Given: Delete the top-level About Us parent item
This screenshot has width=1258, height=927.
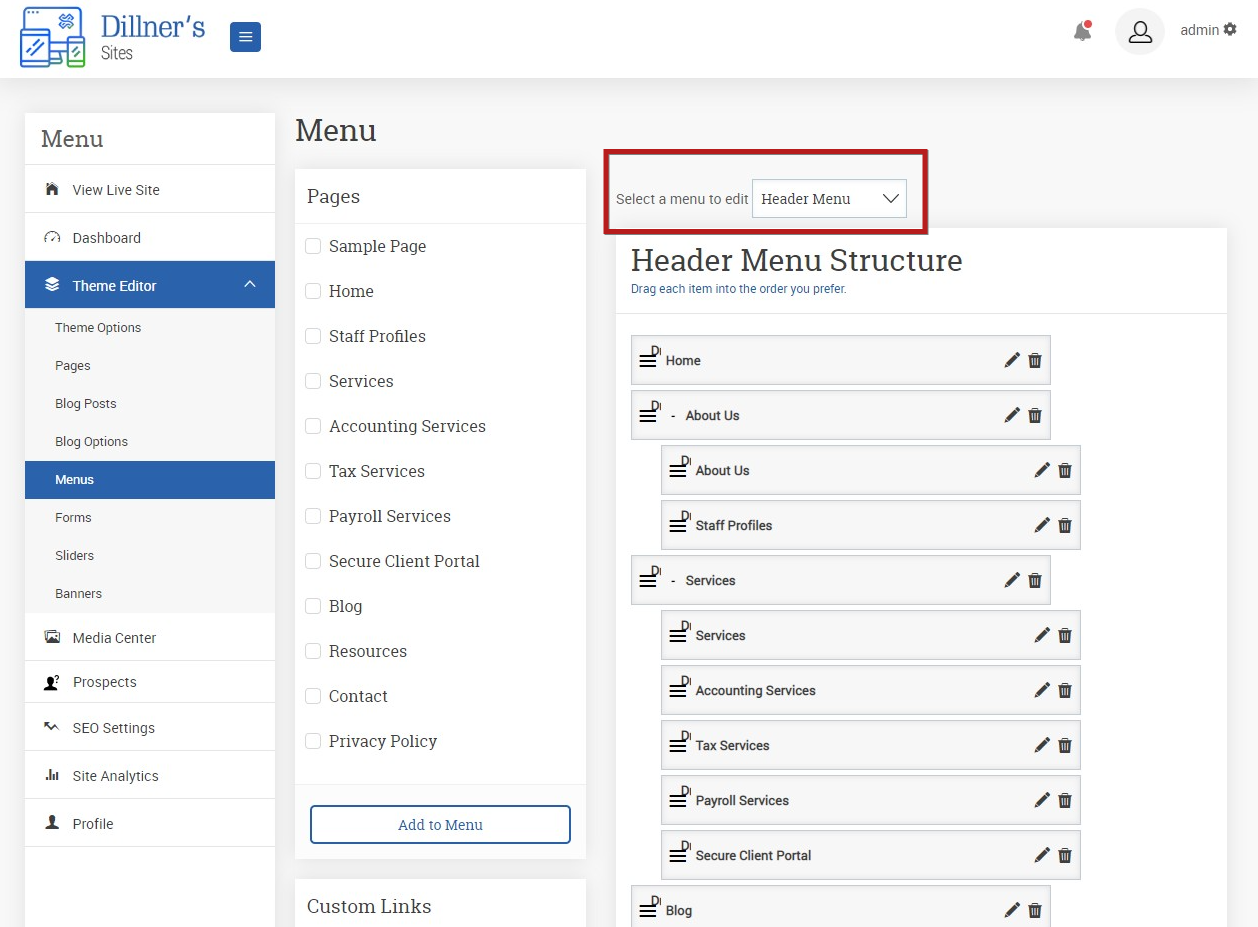Looking at the screenshot, I should (1035, 415).
